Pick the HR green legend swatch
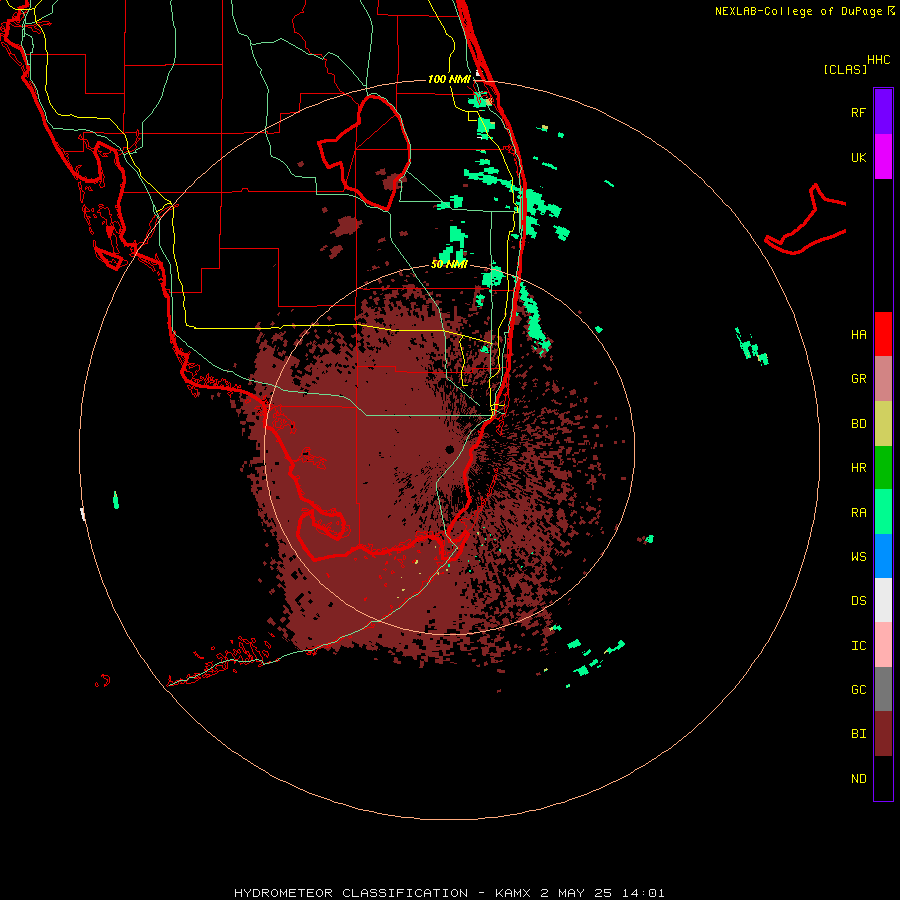900x900 pixels. 883,468
